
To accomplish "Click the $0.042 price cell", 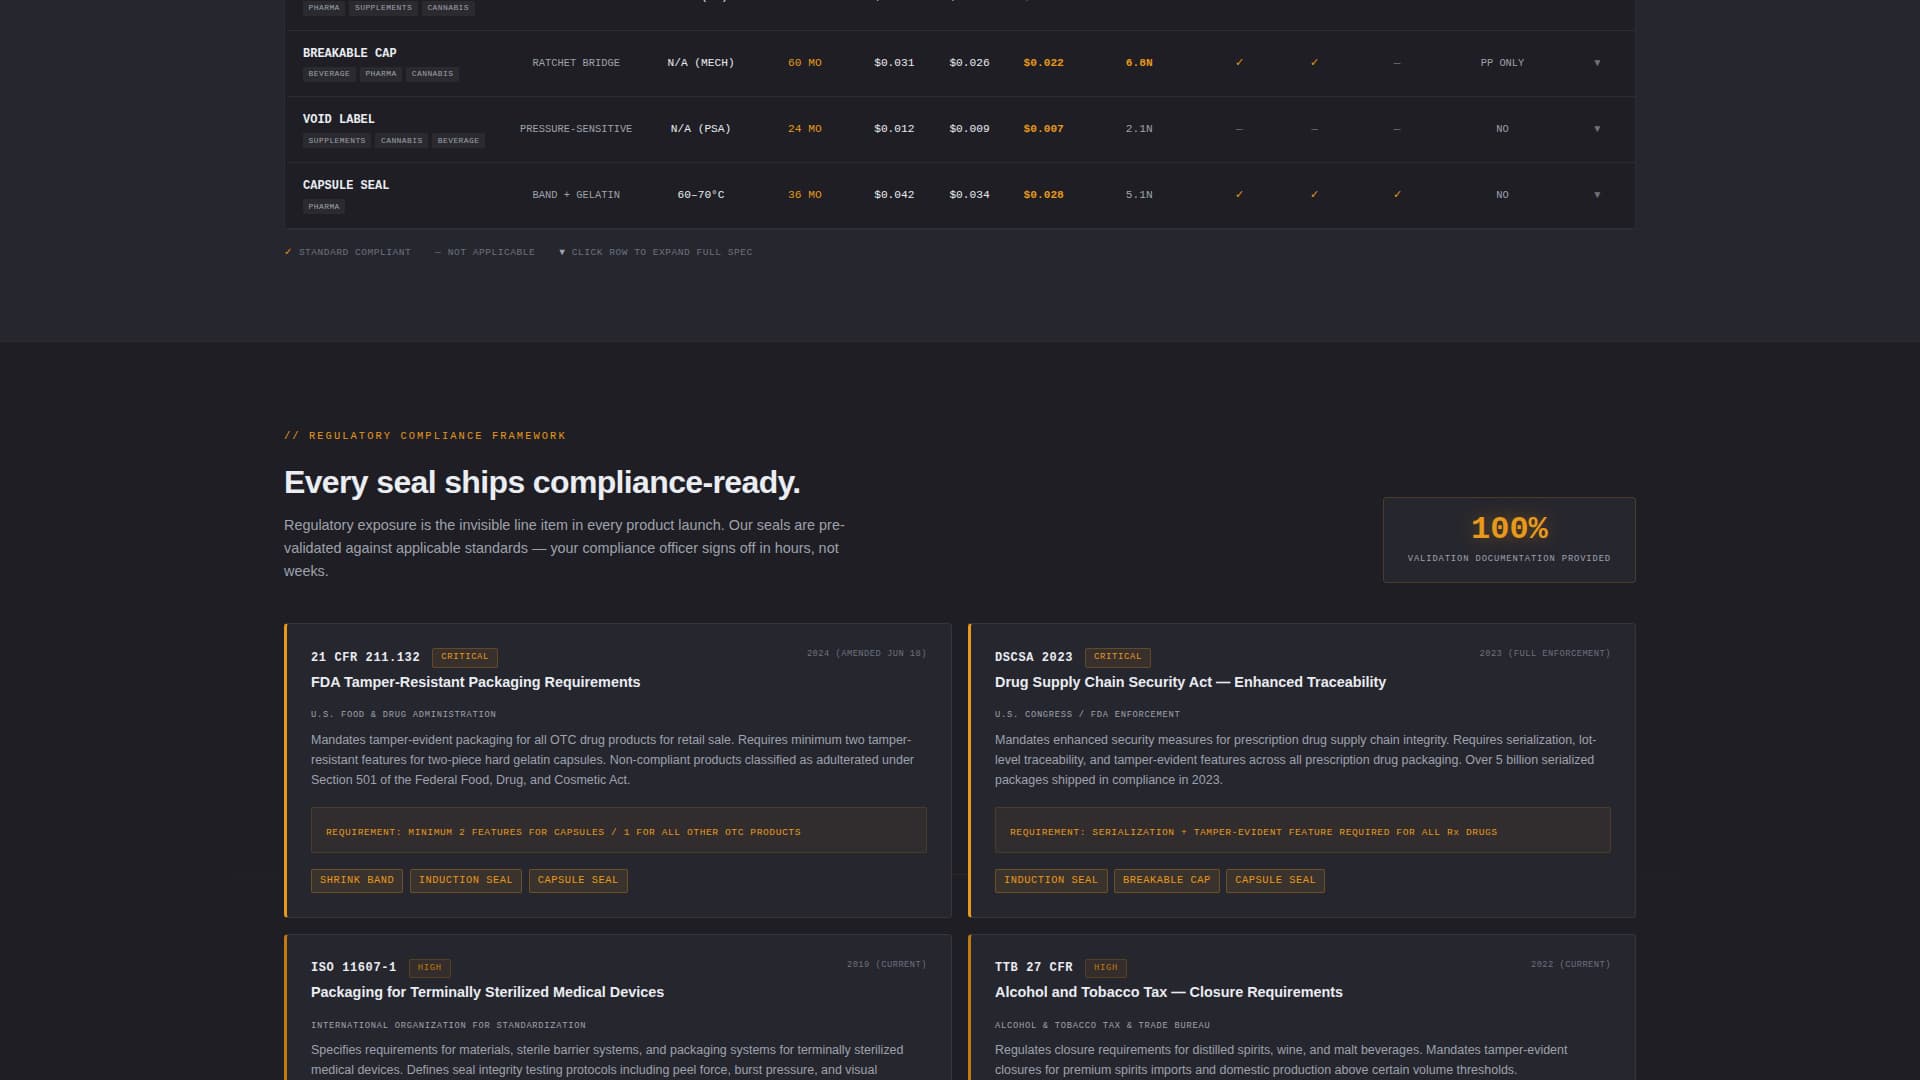I will point(894,195).
